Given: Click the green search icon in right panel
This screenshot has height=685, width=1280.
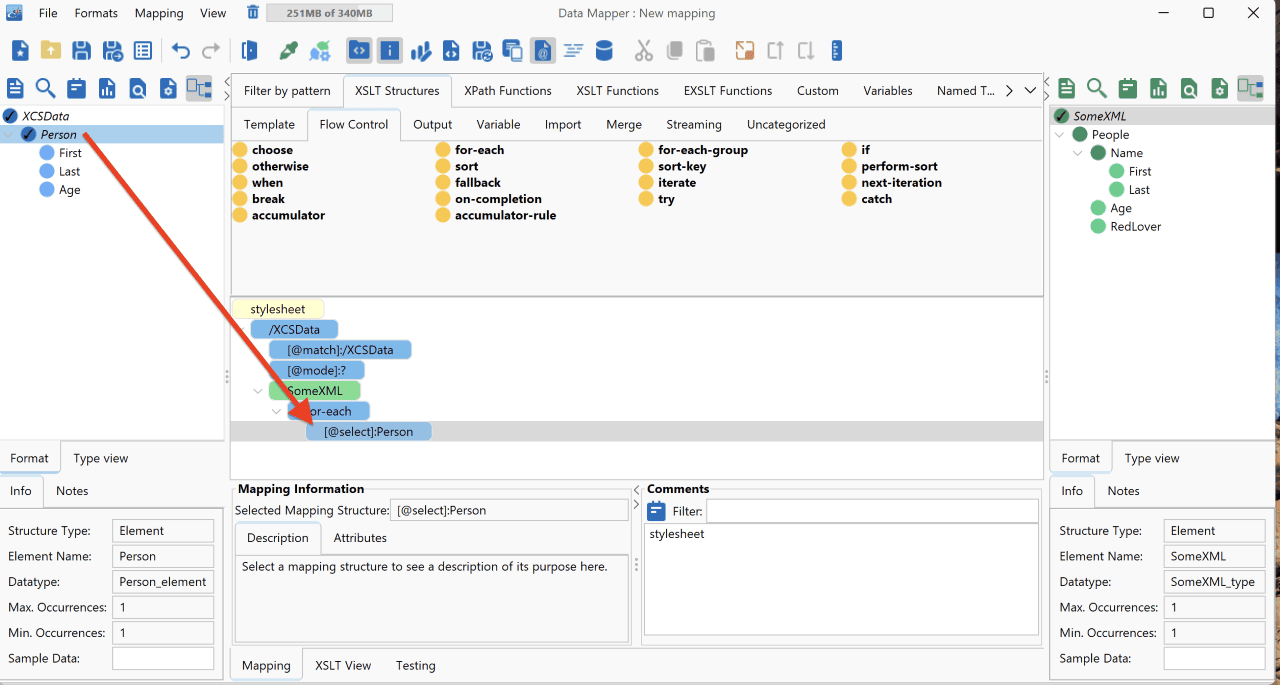Looking at the screenshot, I should [1097, 88].
